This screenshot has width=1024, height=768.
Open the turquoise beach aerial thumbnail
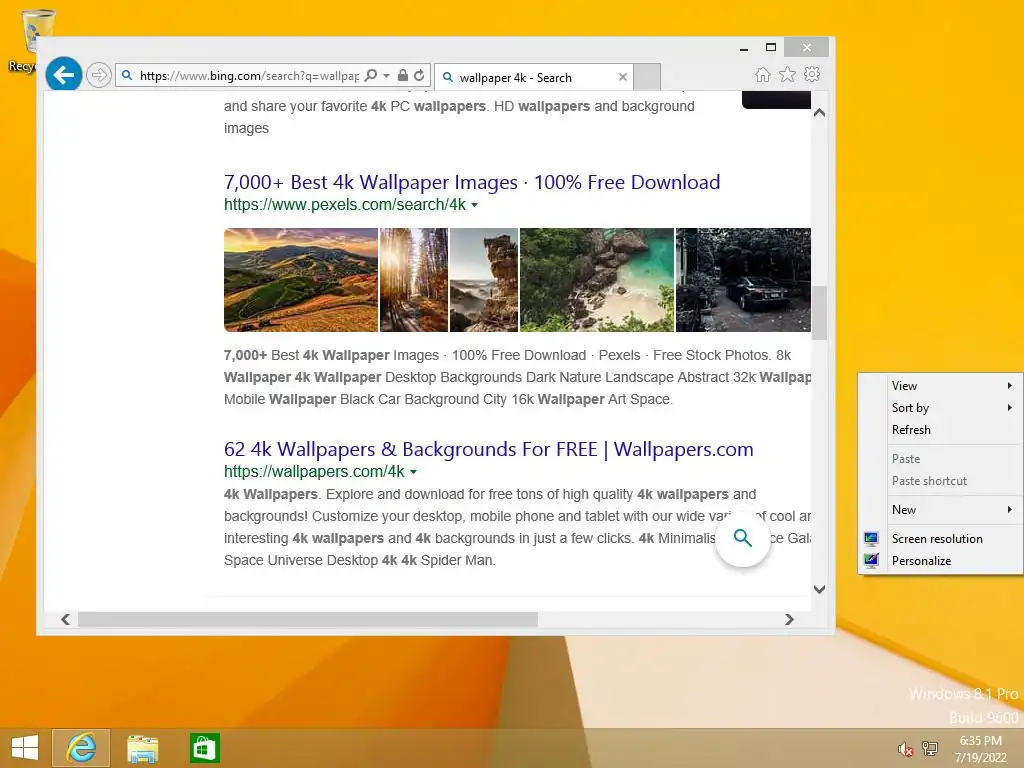[x=597, y=280]
